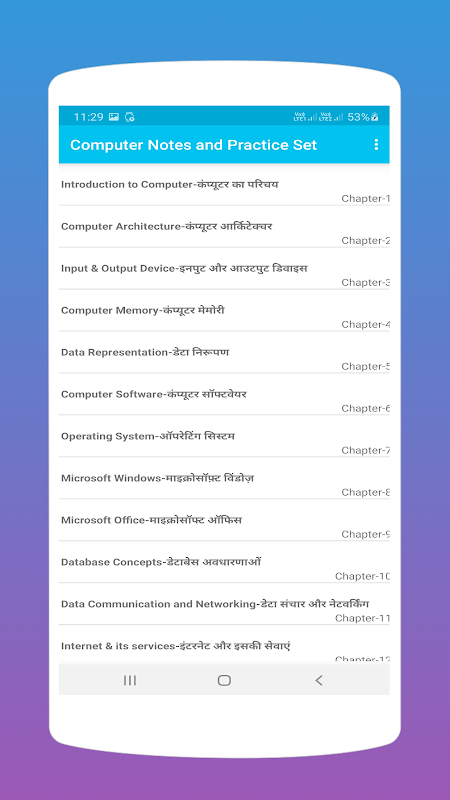Tap the image notification icon in status bar
Image resolution: width=450 pixels, height=800 pixels.
[x=114, y=117]
